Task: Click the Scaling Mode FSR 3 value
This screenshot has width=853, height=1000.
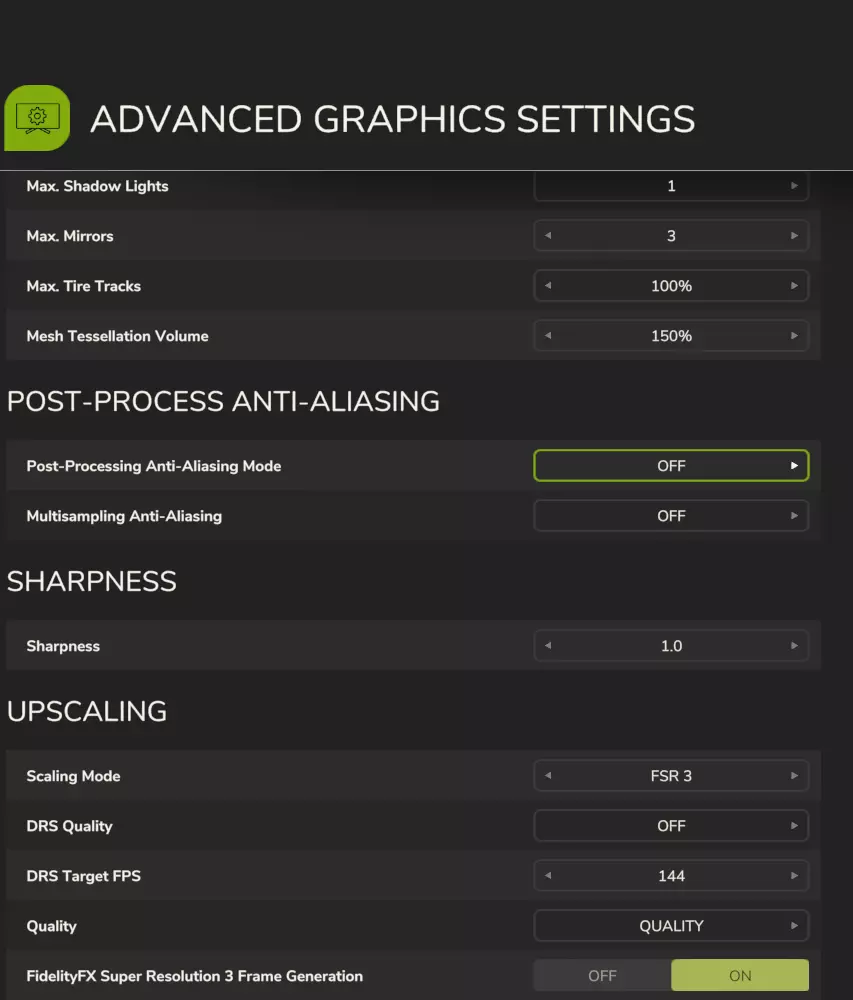Action: [x=671, y=776]
